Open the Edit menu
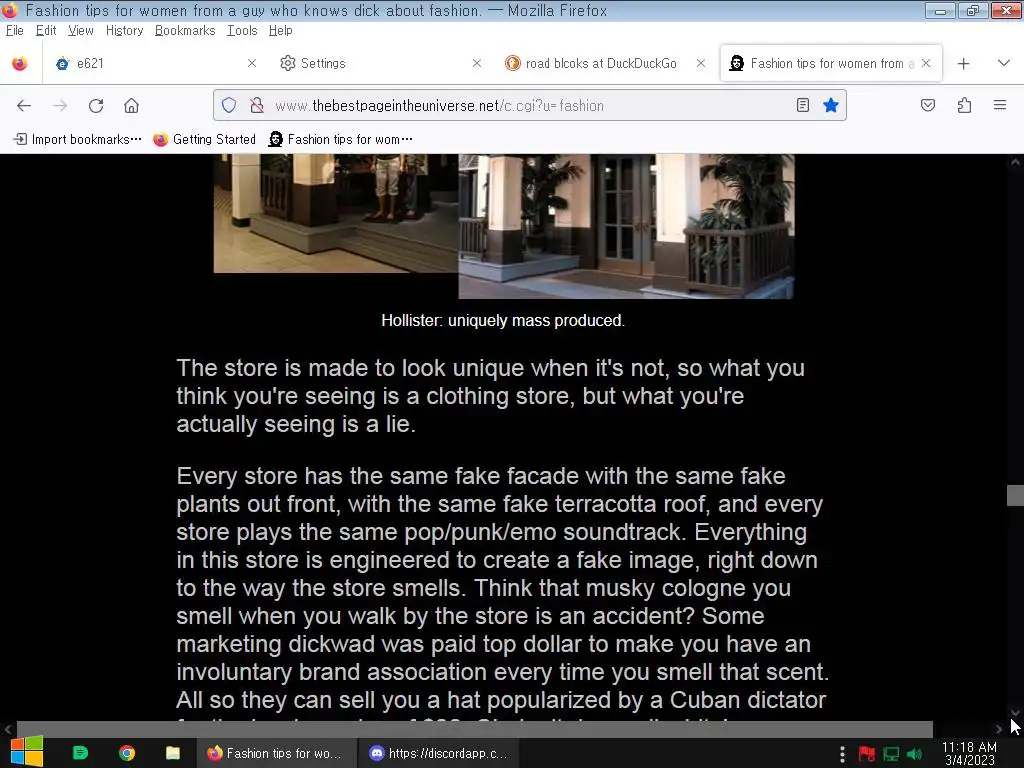 coord(46,31)
